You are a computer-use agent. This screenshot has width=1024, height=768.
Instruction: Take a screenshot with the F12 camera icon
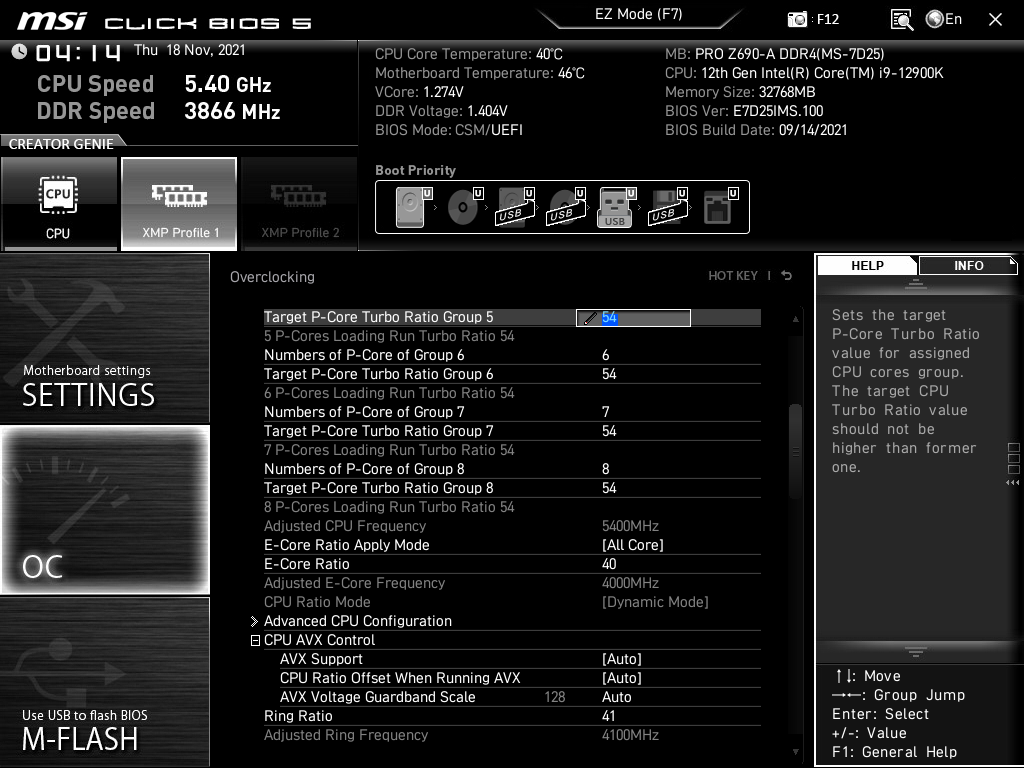[x=797, y=20]
